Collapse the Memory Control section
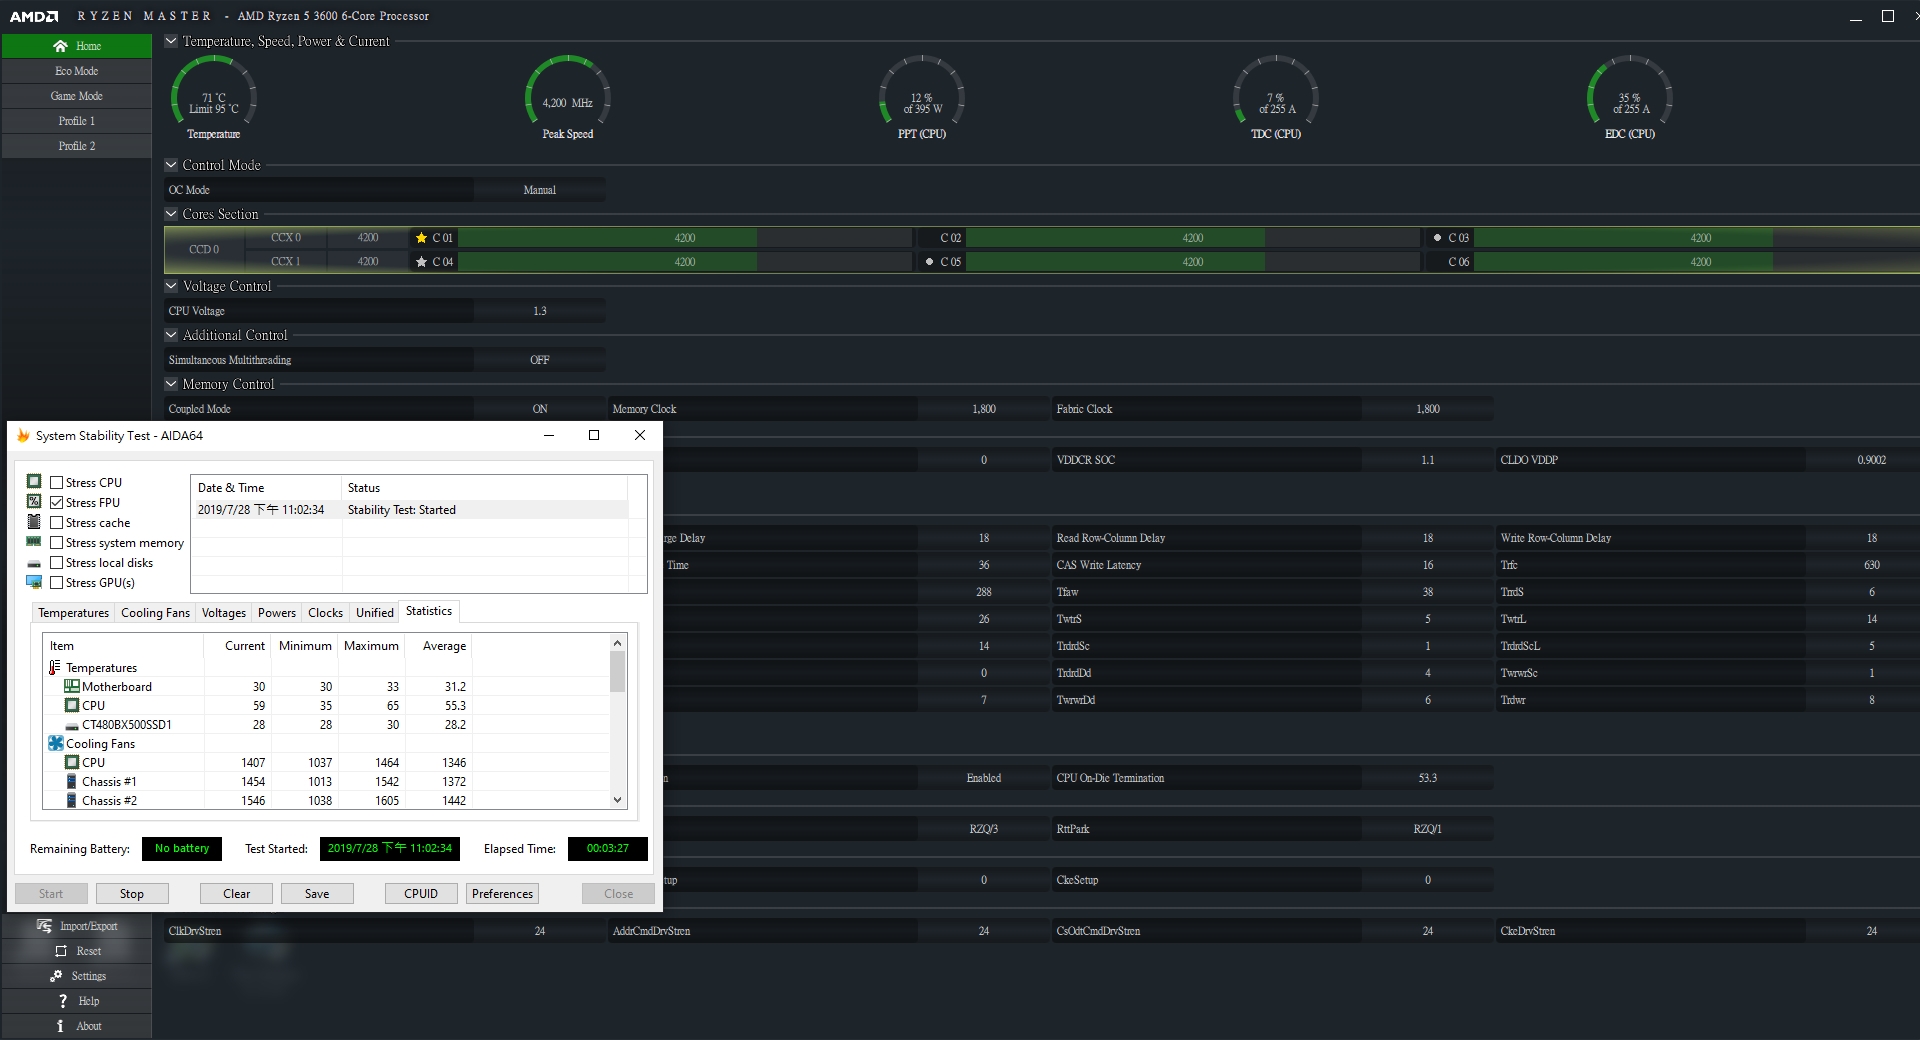This screenshot has width=1920, height=1040. 171,384
